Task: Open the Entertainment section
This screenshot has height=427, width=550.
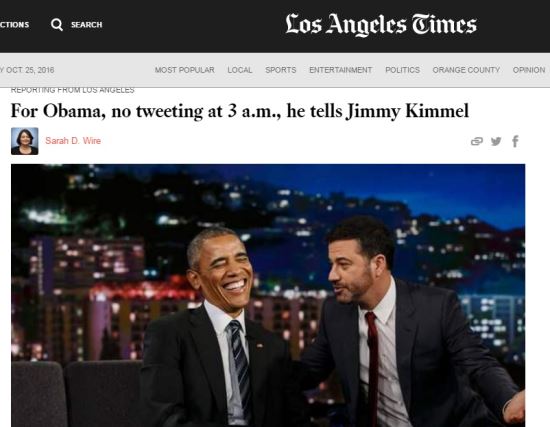Action: [341, 70]
